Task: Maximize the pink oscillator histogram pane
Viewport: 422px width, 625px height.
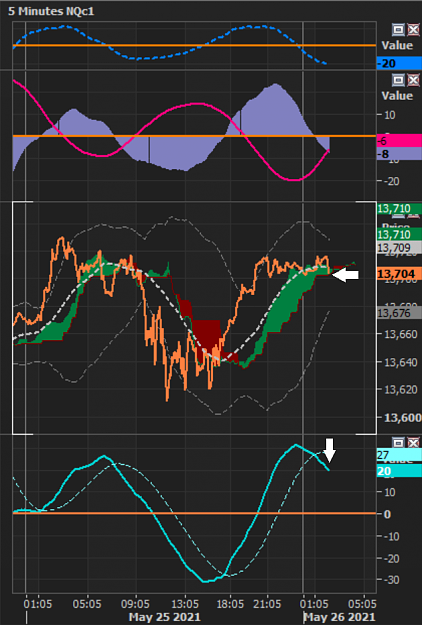Action: (398, 80)
